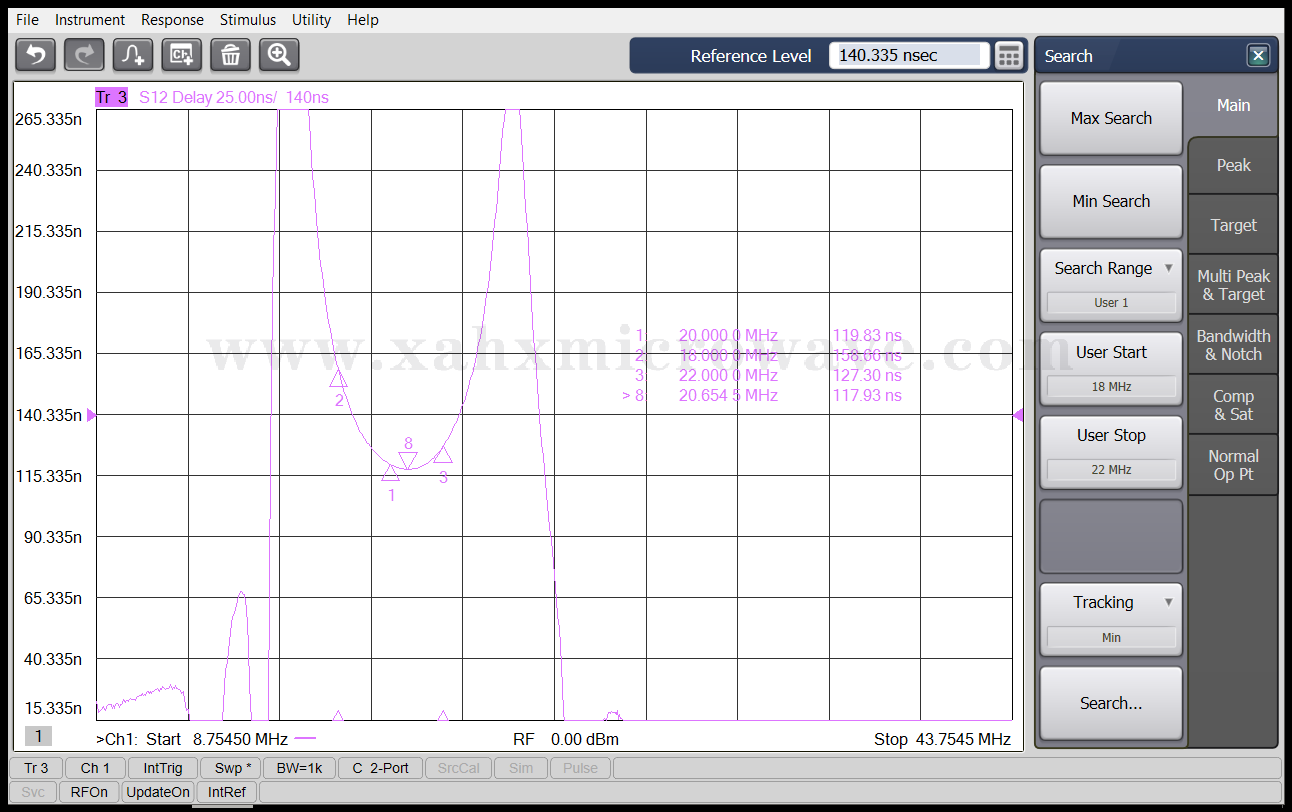
Task: Click the Search... button
Action: (1111, 703)
